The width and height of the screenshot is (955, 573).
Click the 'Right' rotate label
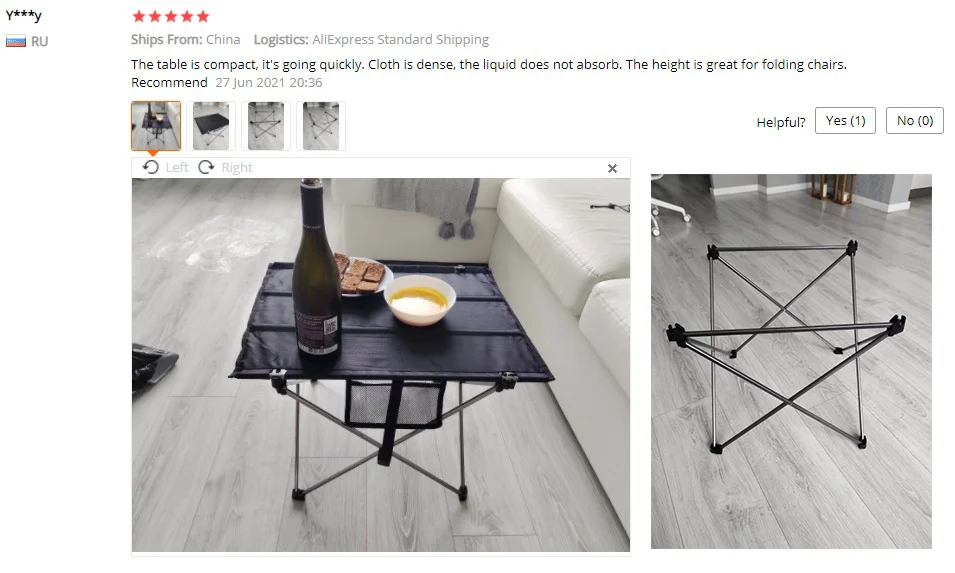click(237, 167)
